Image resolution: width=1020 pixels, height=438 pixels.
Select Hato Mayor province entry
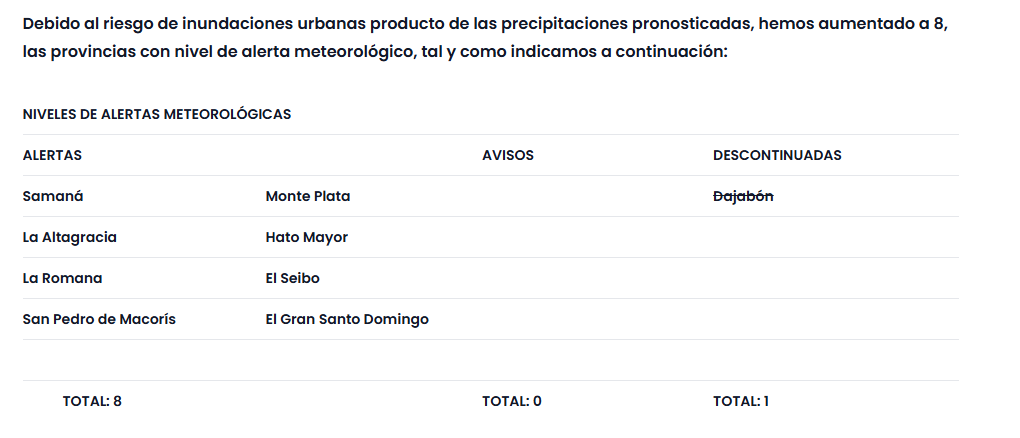[307, 238]
